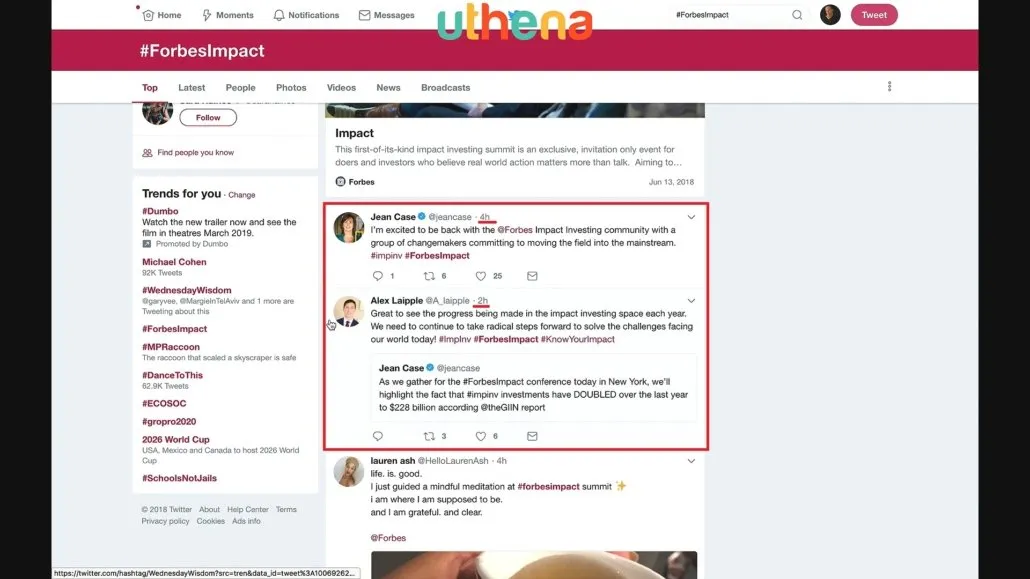1030x579 pixels.
Task: Click the Follow button
Action: tap(208, 118)
